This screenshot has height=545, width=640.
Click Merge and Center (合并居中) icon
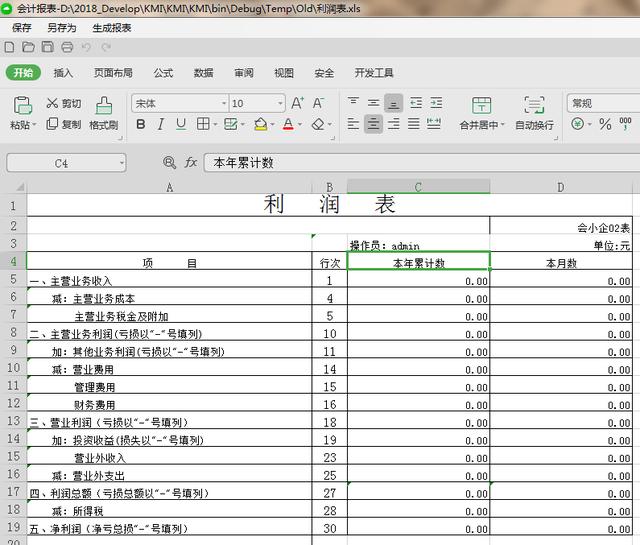click(x=482, y=105)
